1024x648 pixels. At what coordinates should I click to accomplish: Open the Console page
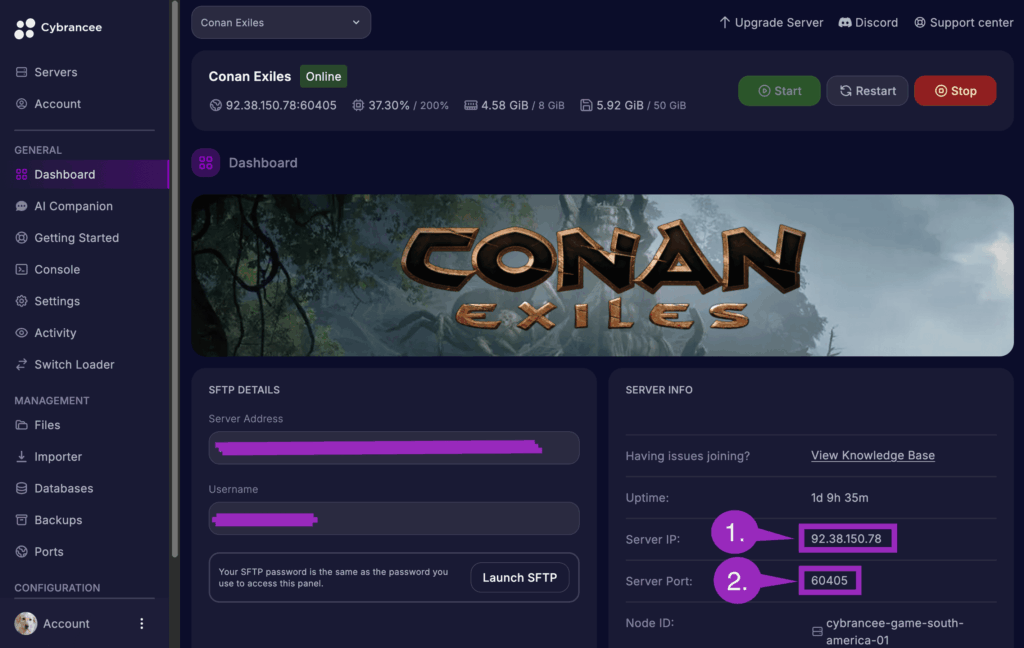point(57,269)
